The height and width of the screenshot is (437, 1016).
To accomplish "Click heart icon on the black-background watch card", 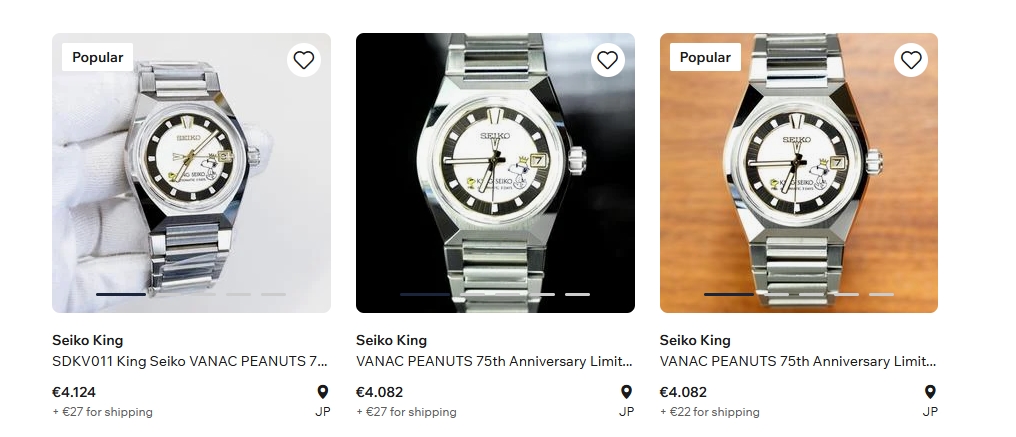I will click(607, 60).
